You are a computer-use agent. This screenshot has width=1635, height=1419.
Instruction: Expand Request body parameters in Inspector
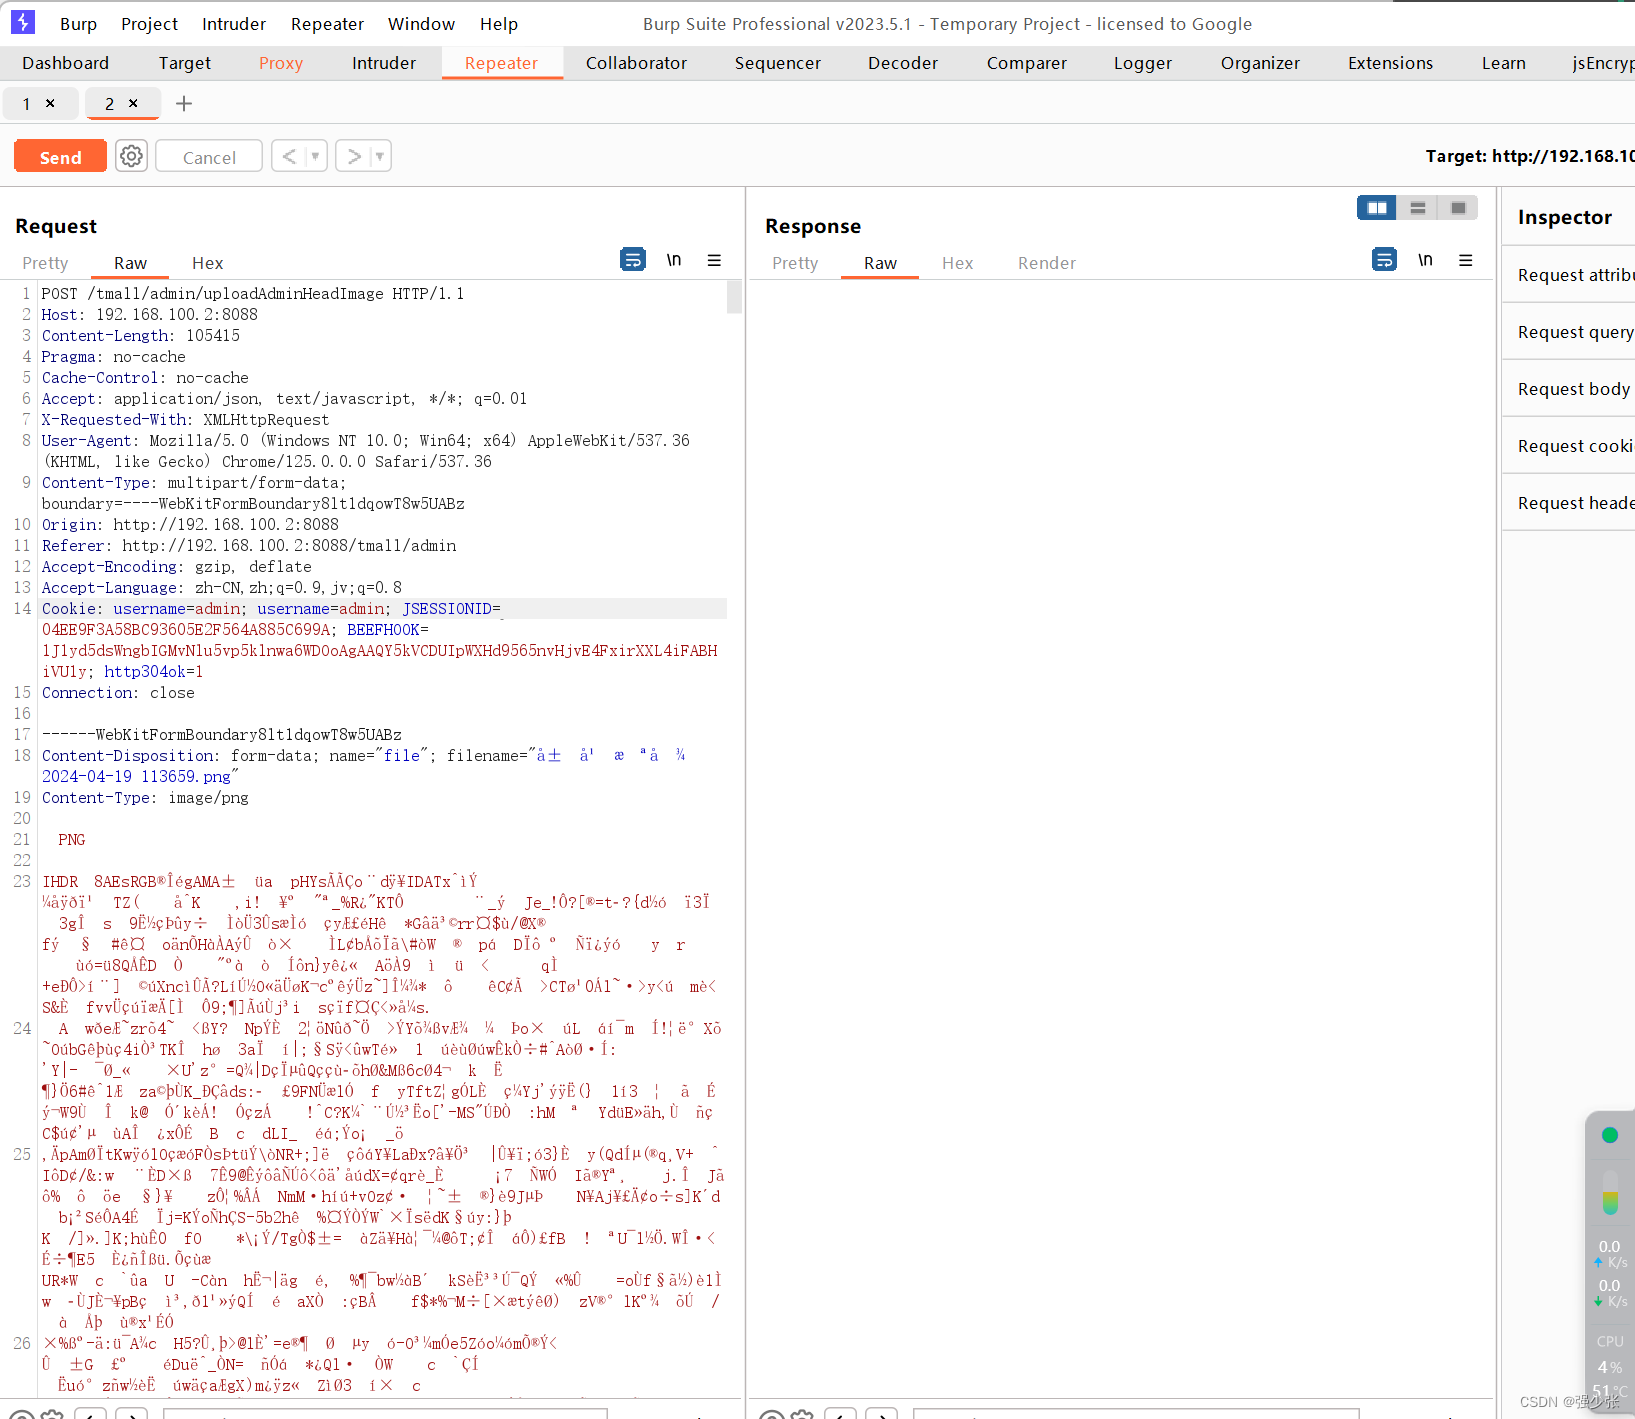point(1569,389)
